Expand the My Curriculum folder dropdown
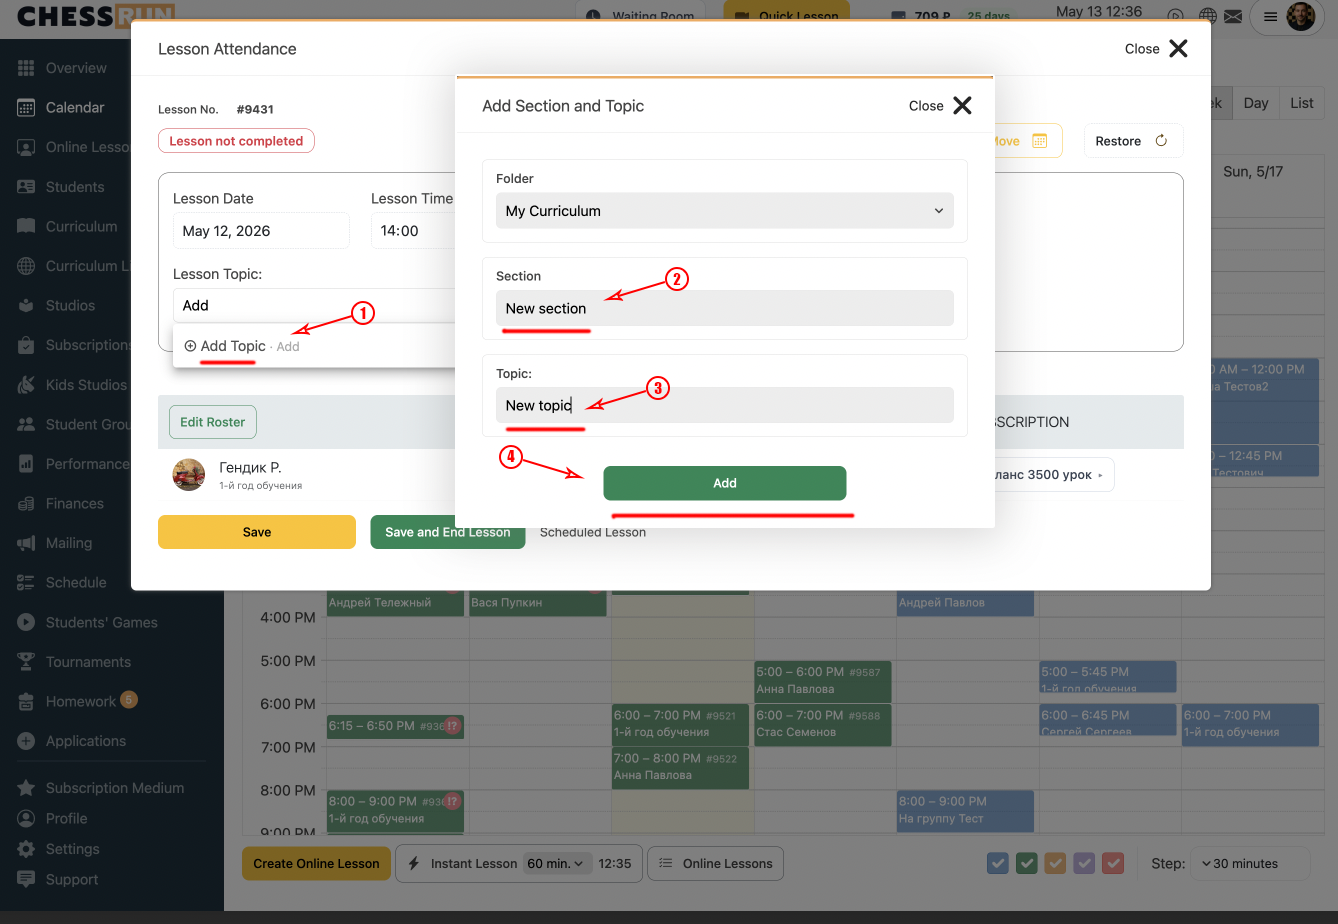 coord(724,211)
